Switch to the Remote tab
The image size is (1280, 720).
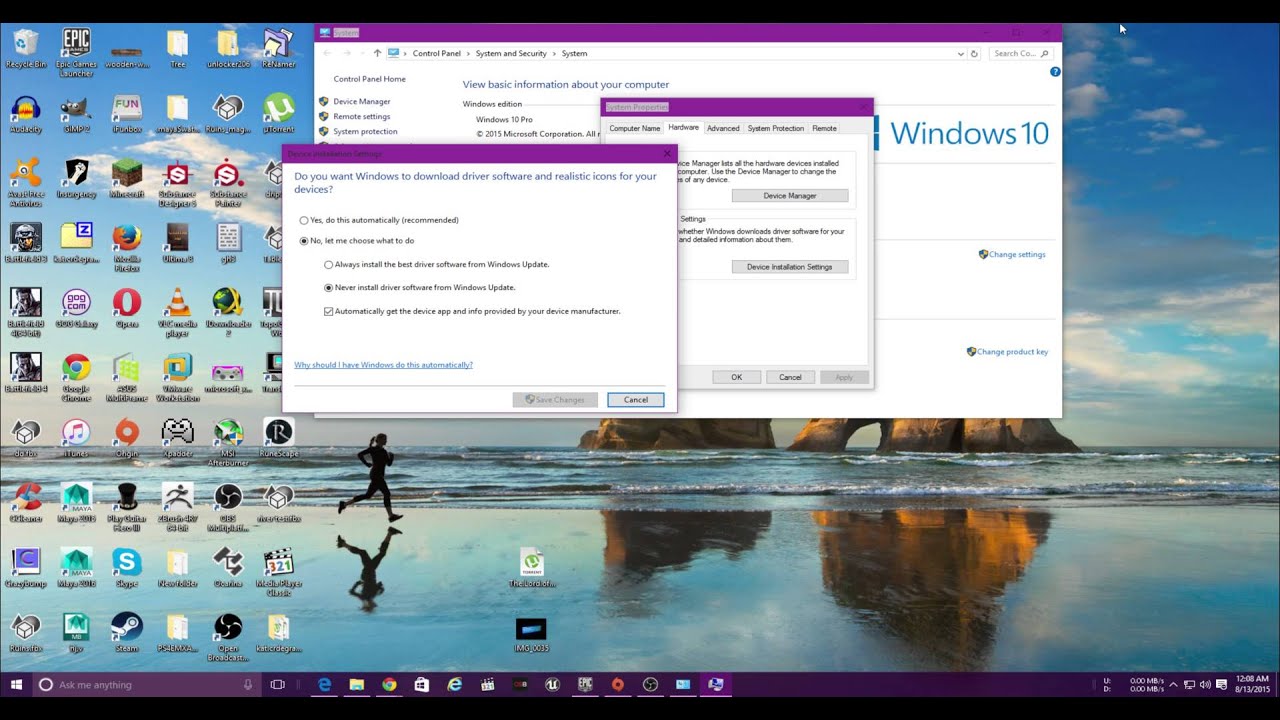[x=825, y=128]
